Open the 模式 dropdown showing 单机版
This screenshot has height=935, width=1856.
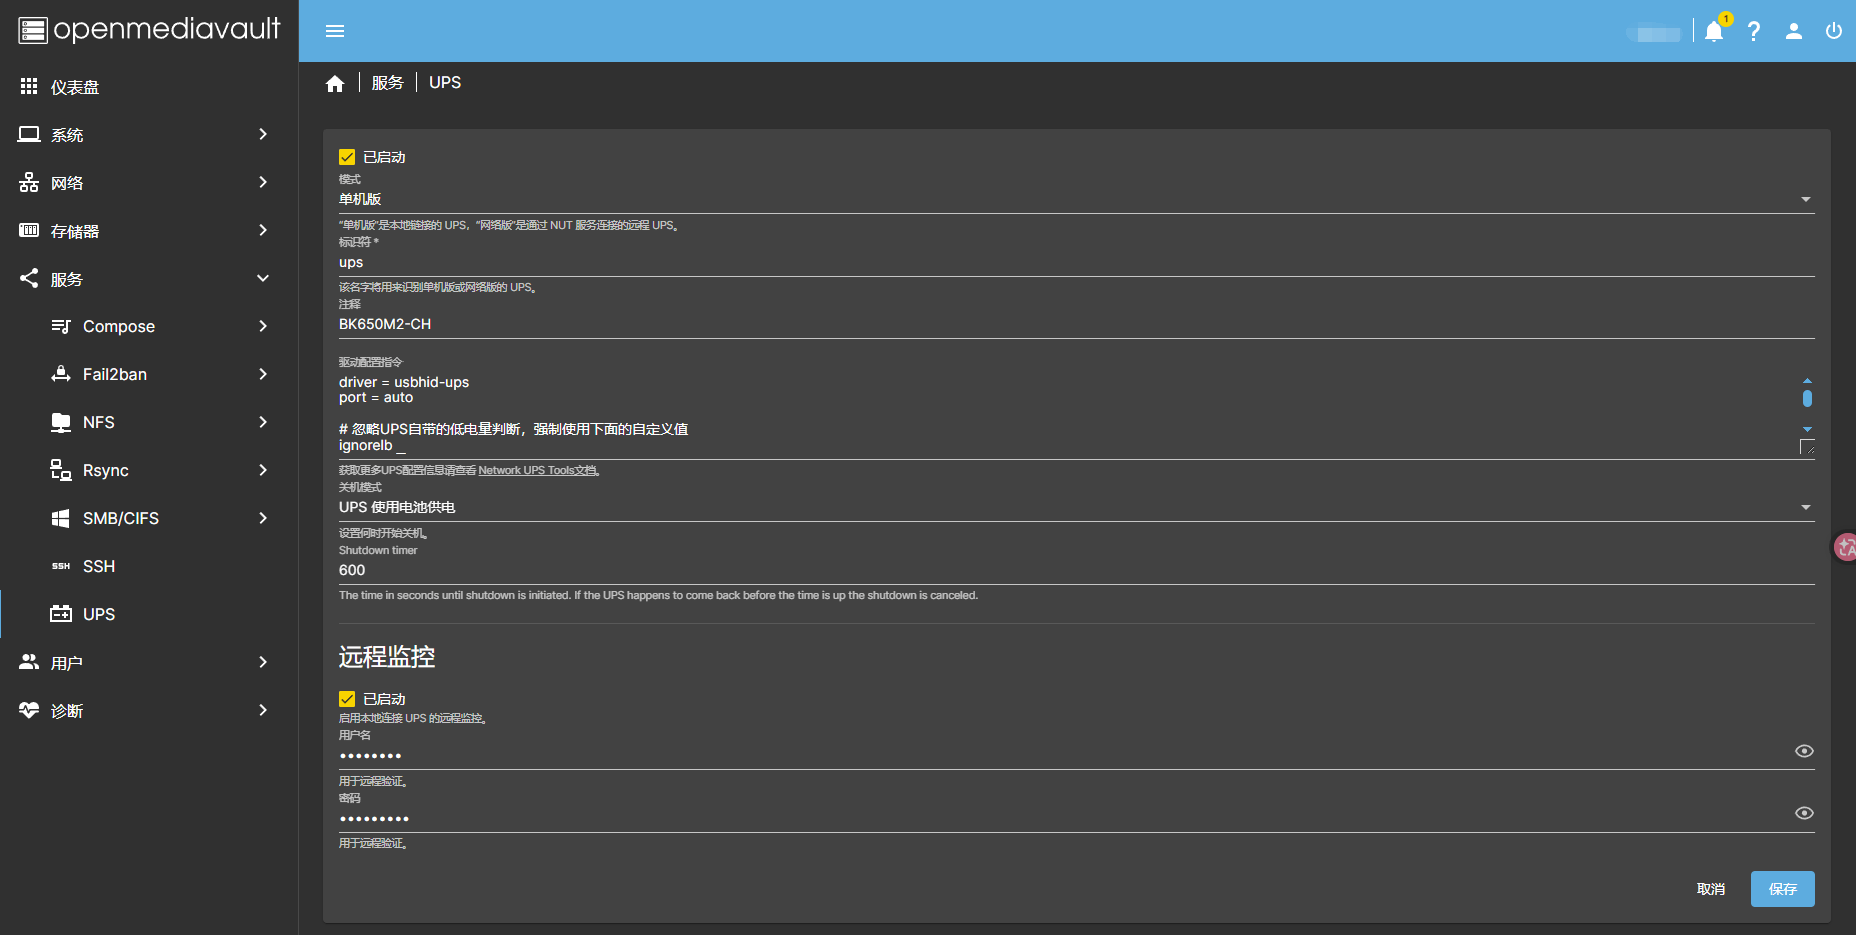pos(1076,199)
